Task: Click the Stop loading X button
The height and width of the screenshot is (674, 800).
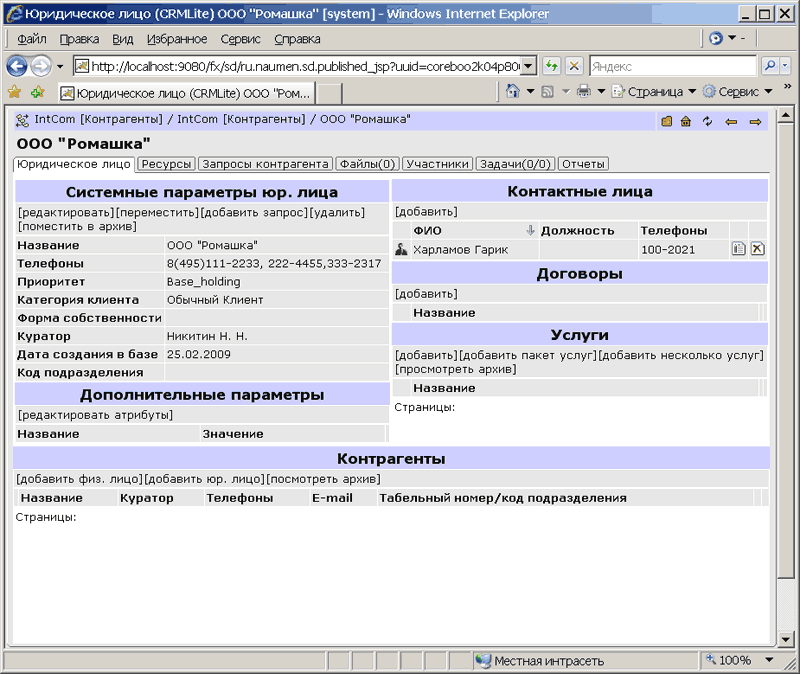Action: (x=574, y=66)
